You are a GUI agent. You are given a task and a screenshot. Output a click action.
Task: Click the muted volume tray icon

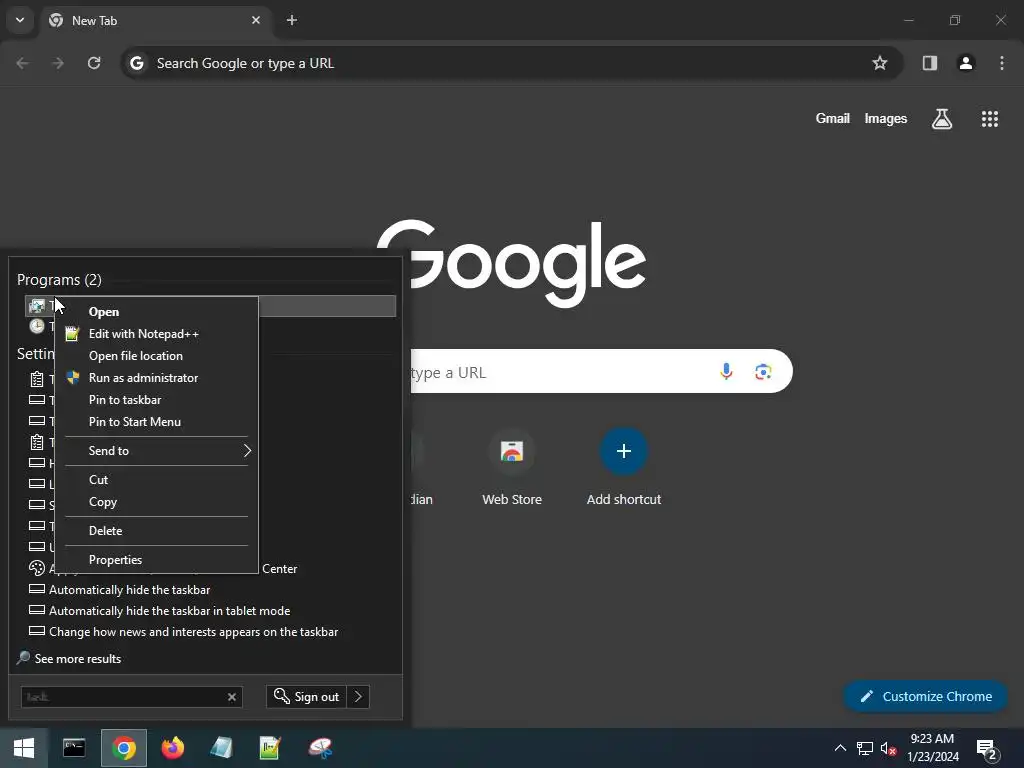coord(888,748)
